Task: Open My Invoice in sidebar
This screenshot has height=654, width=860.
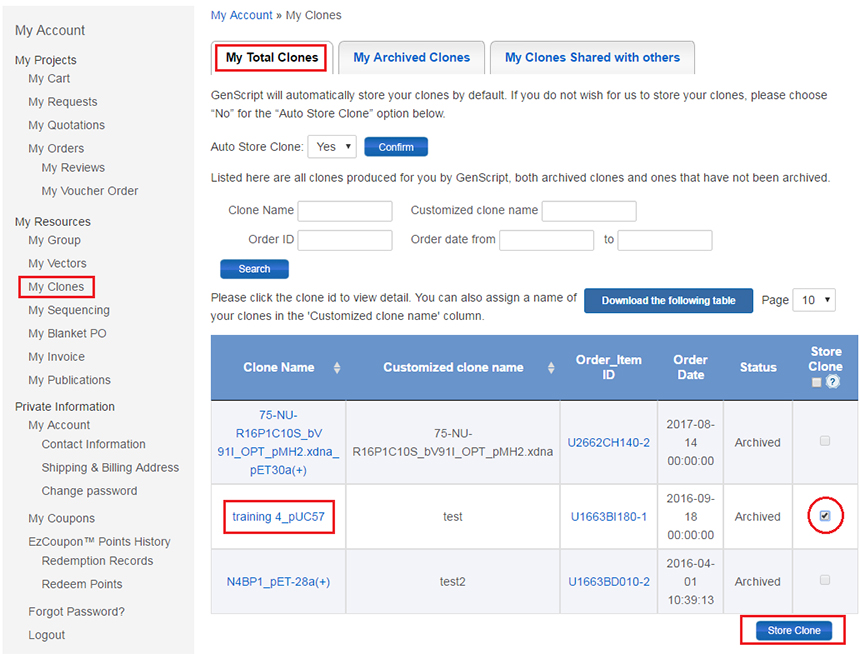Action: (x=56, y=357)
